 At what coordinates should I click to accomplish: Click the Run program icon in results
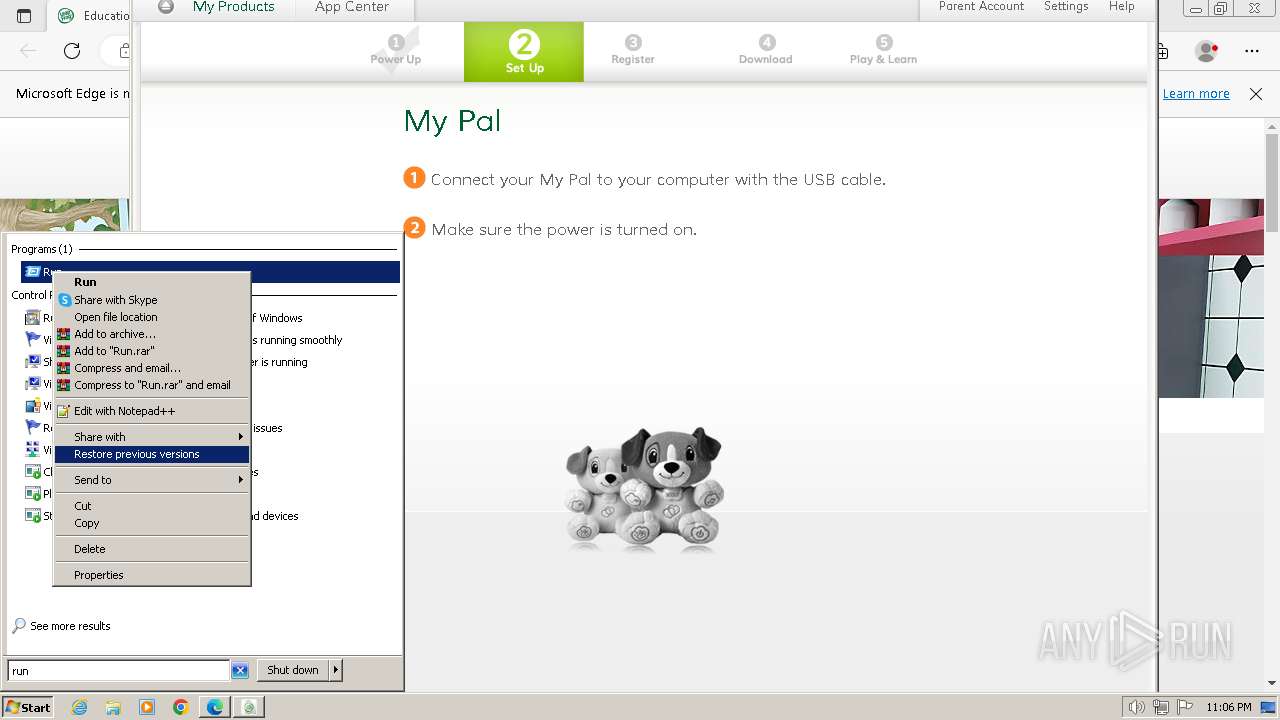[32, 272]
